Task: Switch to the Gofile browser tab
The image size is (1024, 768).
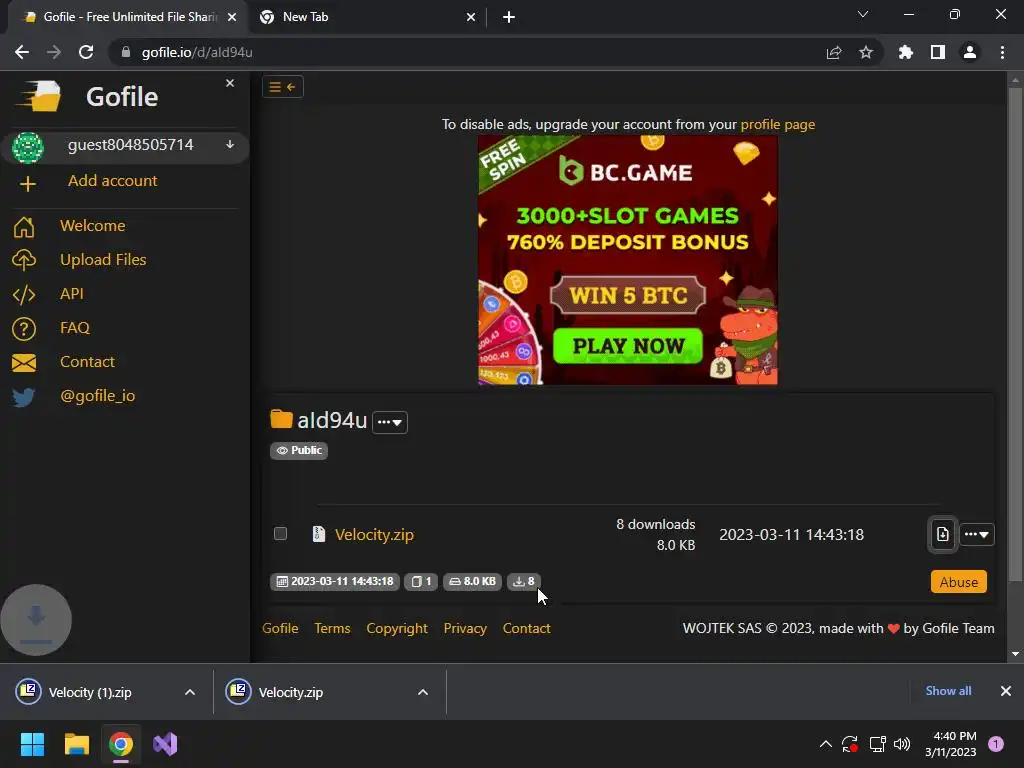Action: click(x=129, y=17)
